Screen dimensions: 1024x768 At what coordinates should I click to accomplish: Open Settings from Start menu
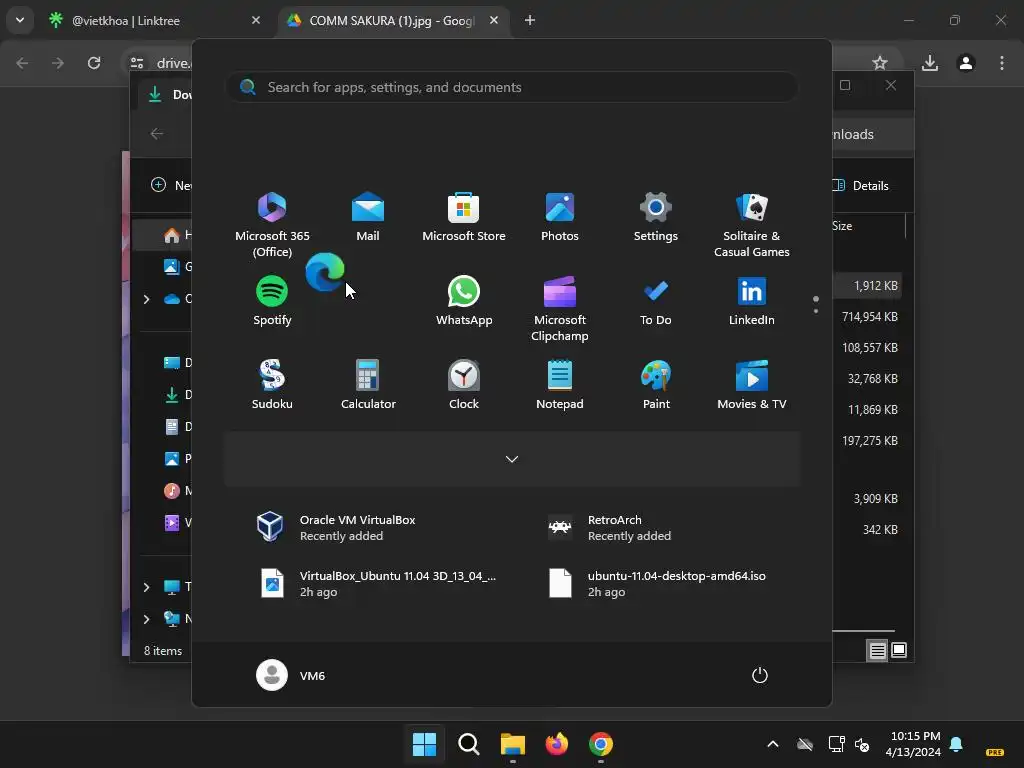656,217
